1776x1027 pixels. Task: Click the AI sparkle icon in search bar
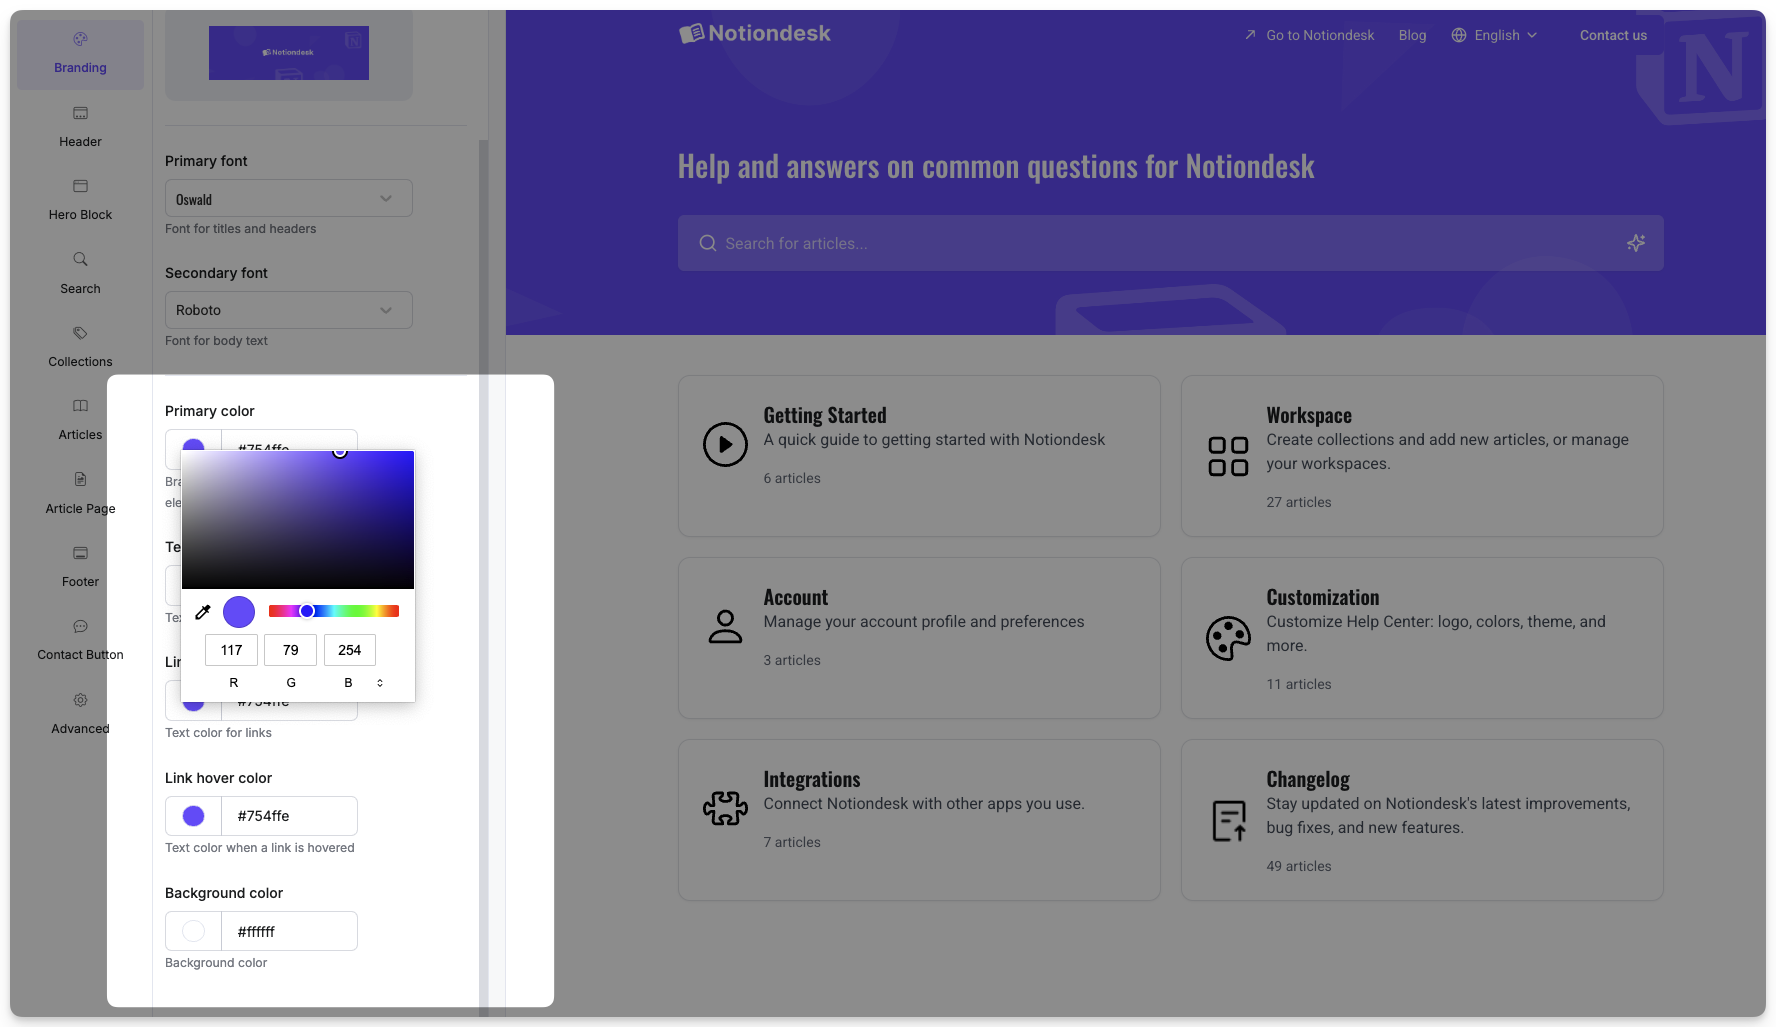point(1635,243)
